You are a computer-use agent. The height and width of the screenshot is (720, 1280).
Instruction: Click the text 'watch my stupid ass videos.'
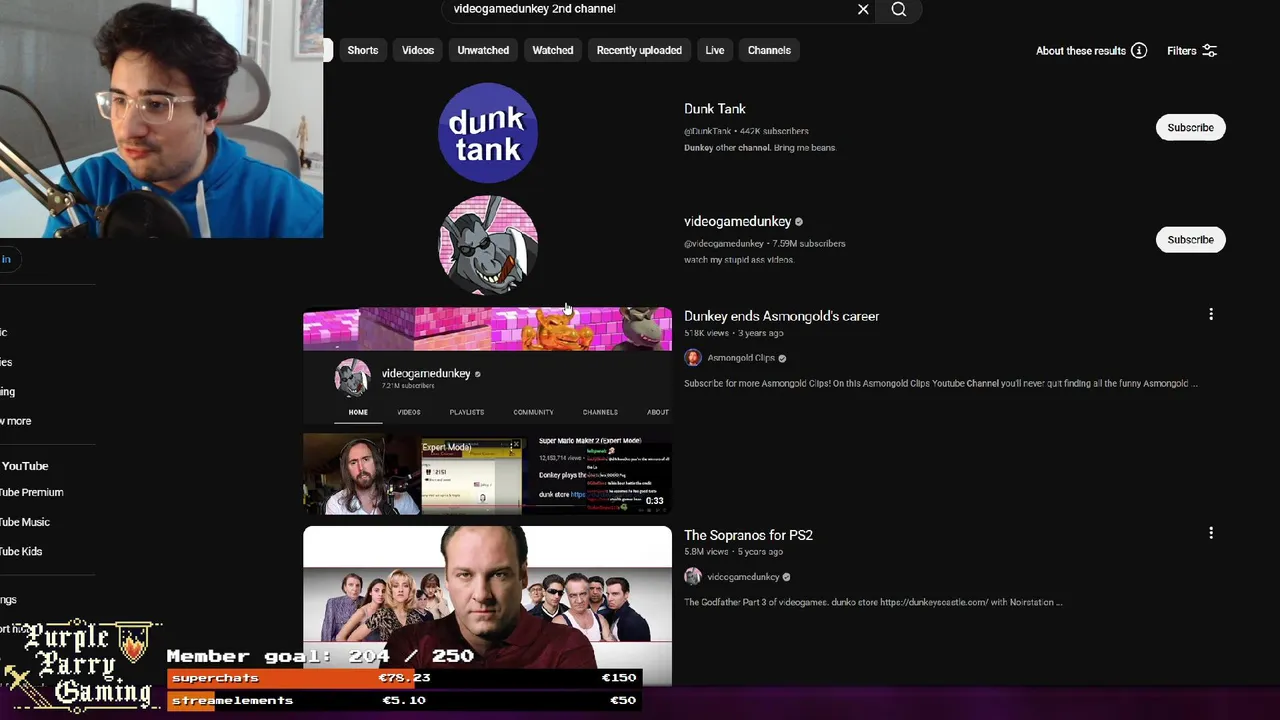point(739,260)
